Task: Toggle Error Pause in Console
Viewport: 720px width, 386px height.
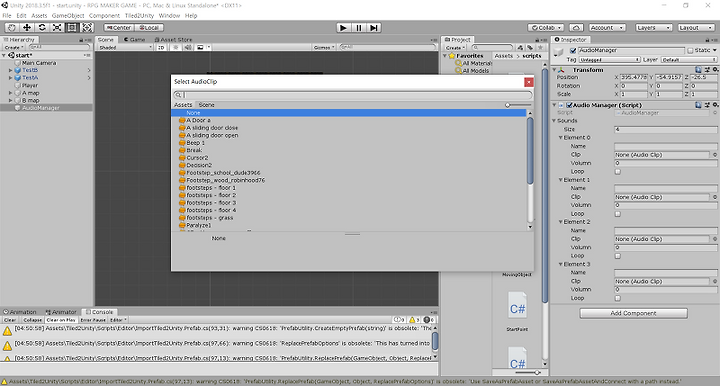Action: pyautogui.click(x=93, y=320)
